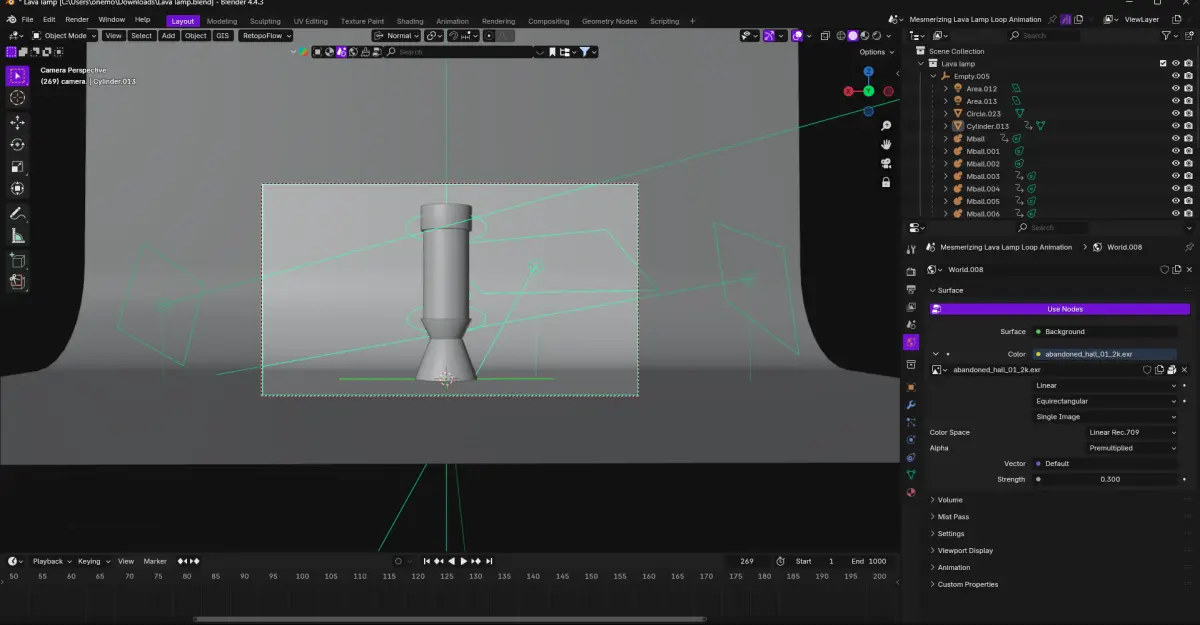1200x625 pixels.
Task: Open the Normal transform orientation dropdown
Action: 395,35
